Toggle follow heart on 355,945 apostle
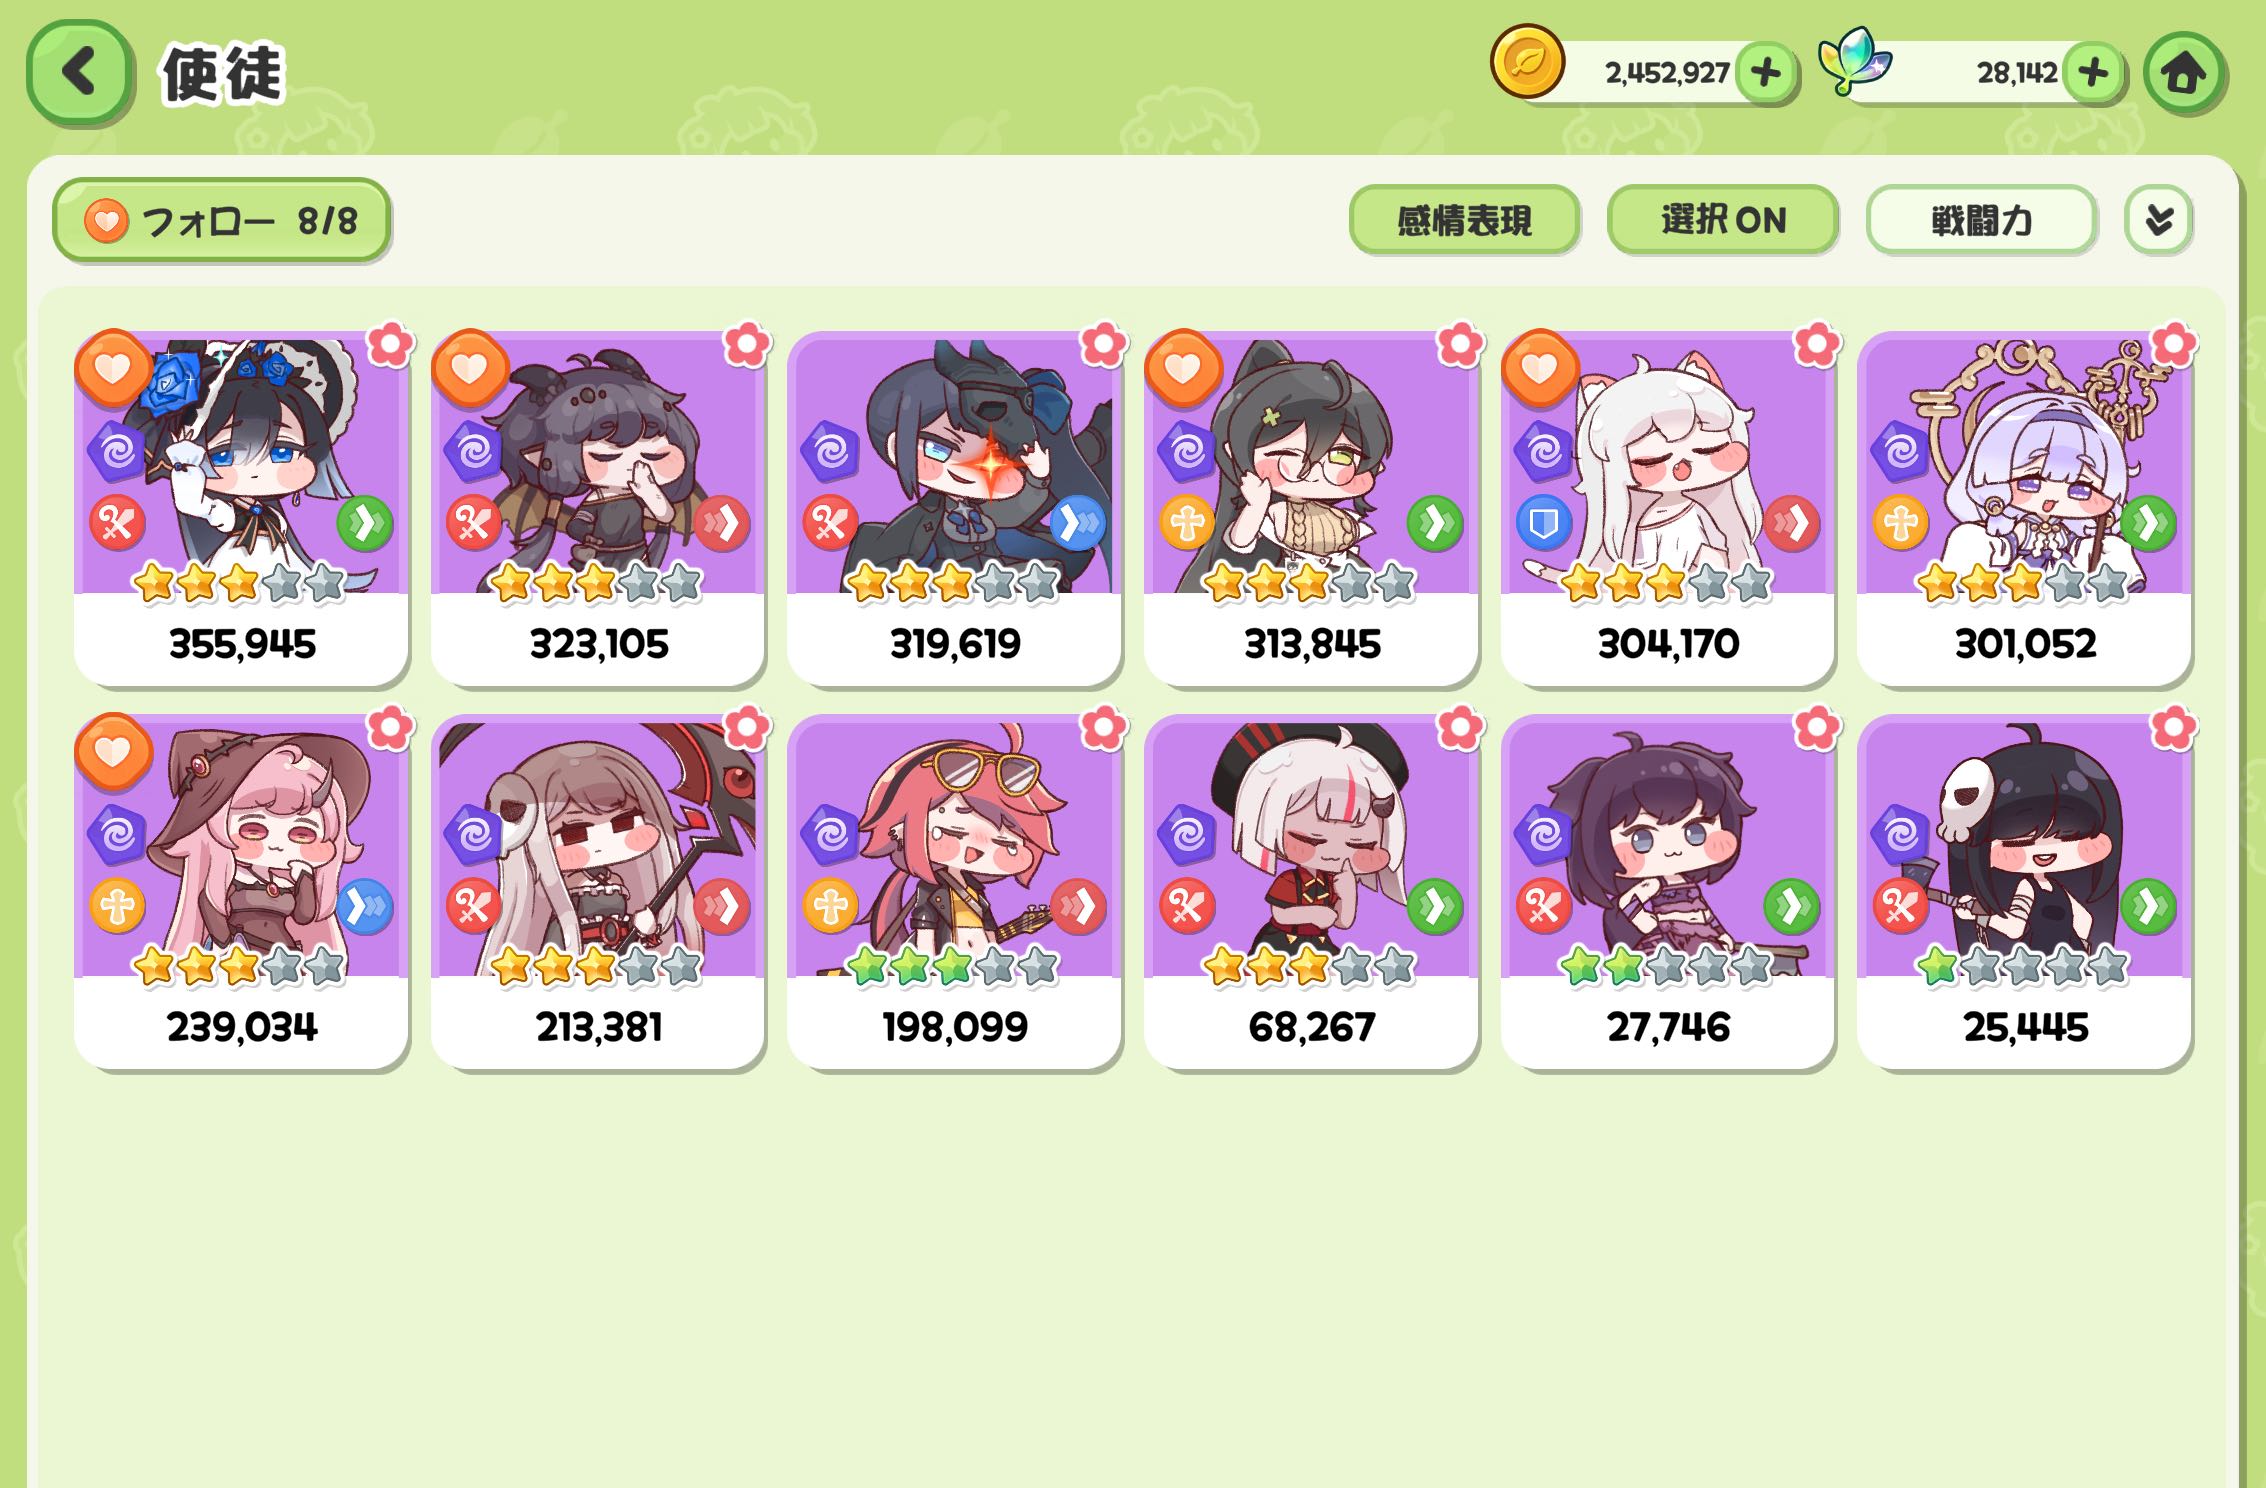Image resolution: width=2266 pixels, height=1488 pixels. [x=112, y=368]
